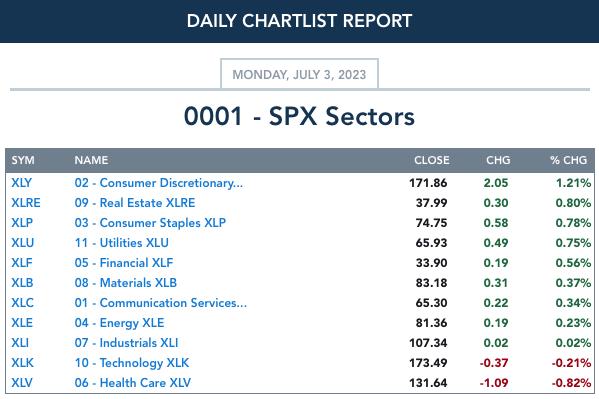Open the XLY symbol link
Screen dimensions: 599x399
click(x=21, y=183)
